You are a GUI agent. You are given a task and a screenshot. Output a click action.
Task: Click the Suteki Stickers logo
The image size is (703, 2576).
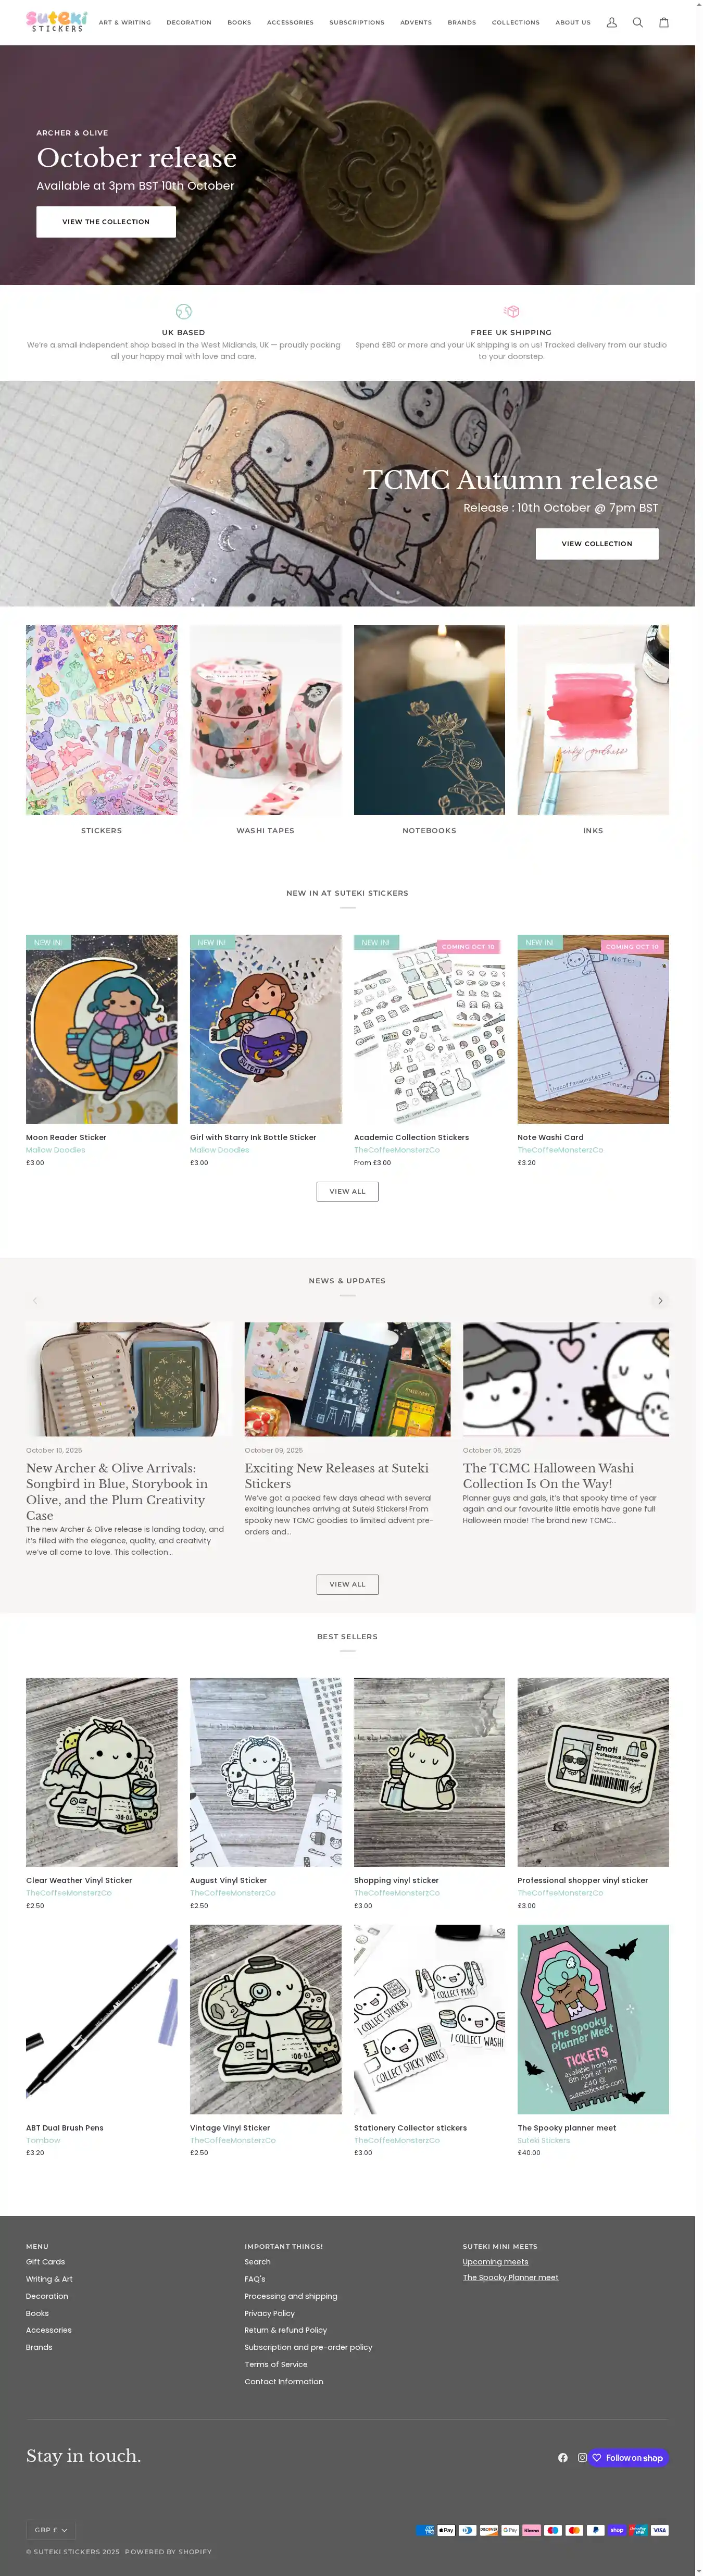(x=56, y=21)
